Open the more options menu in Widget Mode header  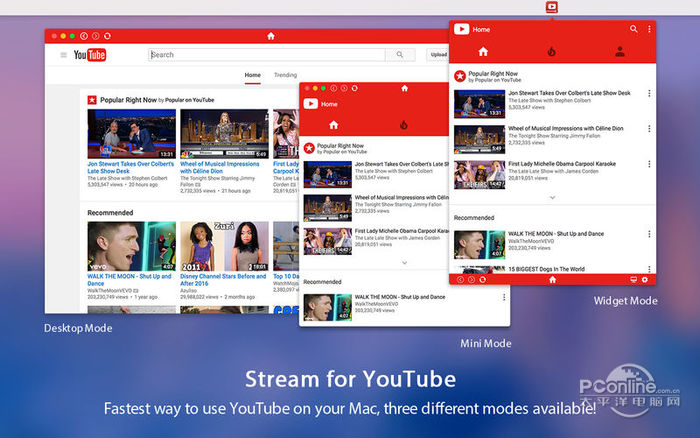(649, 29)
